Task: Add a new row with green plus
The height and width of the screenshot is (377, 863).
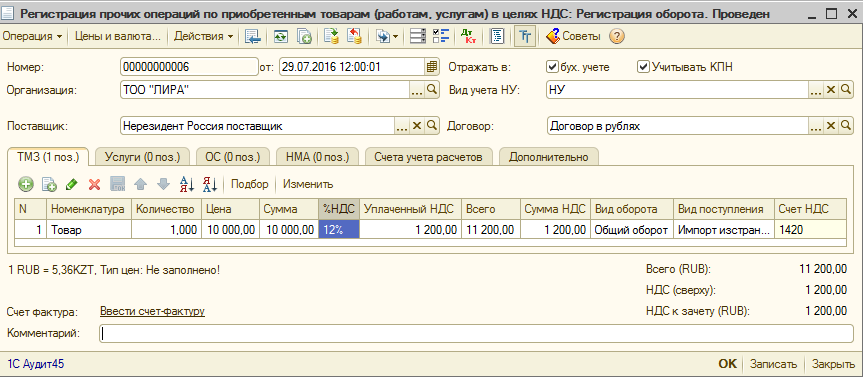Action: click(25, 184)
